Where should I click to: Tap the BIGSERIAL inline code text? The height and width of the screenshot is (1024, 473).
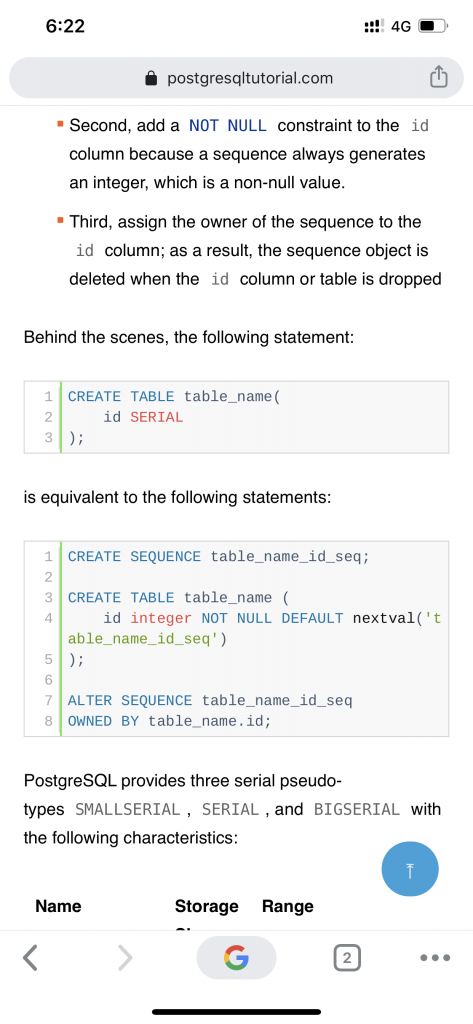click(x=357, y=809)
